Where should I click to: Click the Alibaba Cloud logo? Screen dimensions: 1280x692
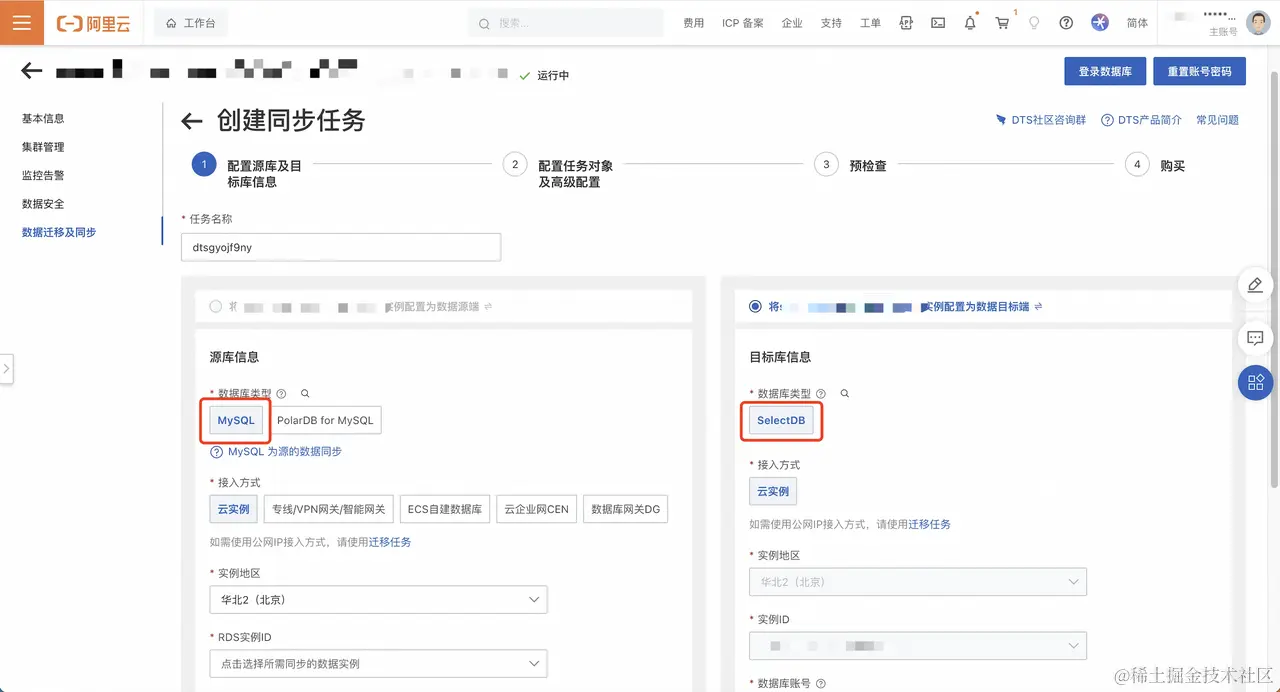point(93,23)
